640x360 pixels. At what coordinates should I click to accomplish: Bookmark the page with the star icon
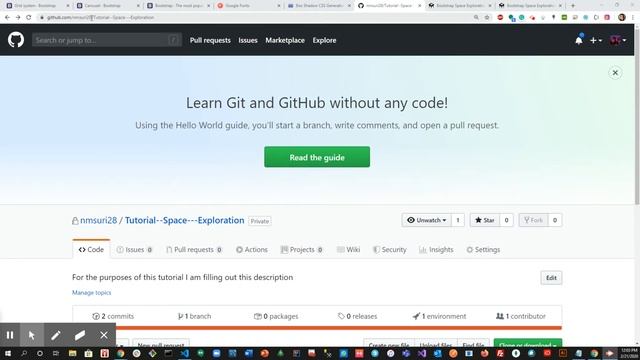(x=487, y=18)
